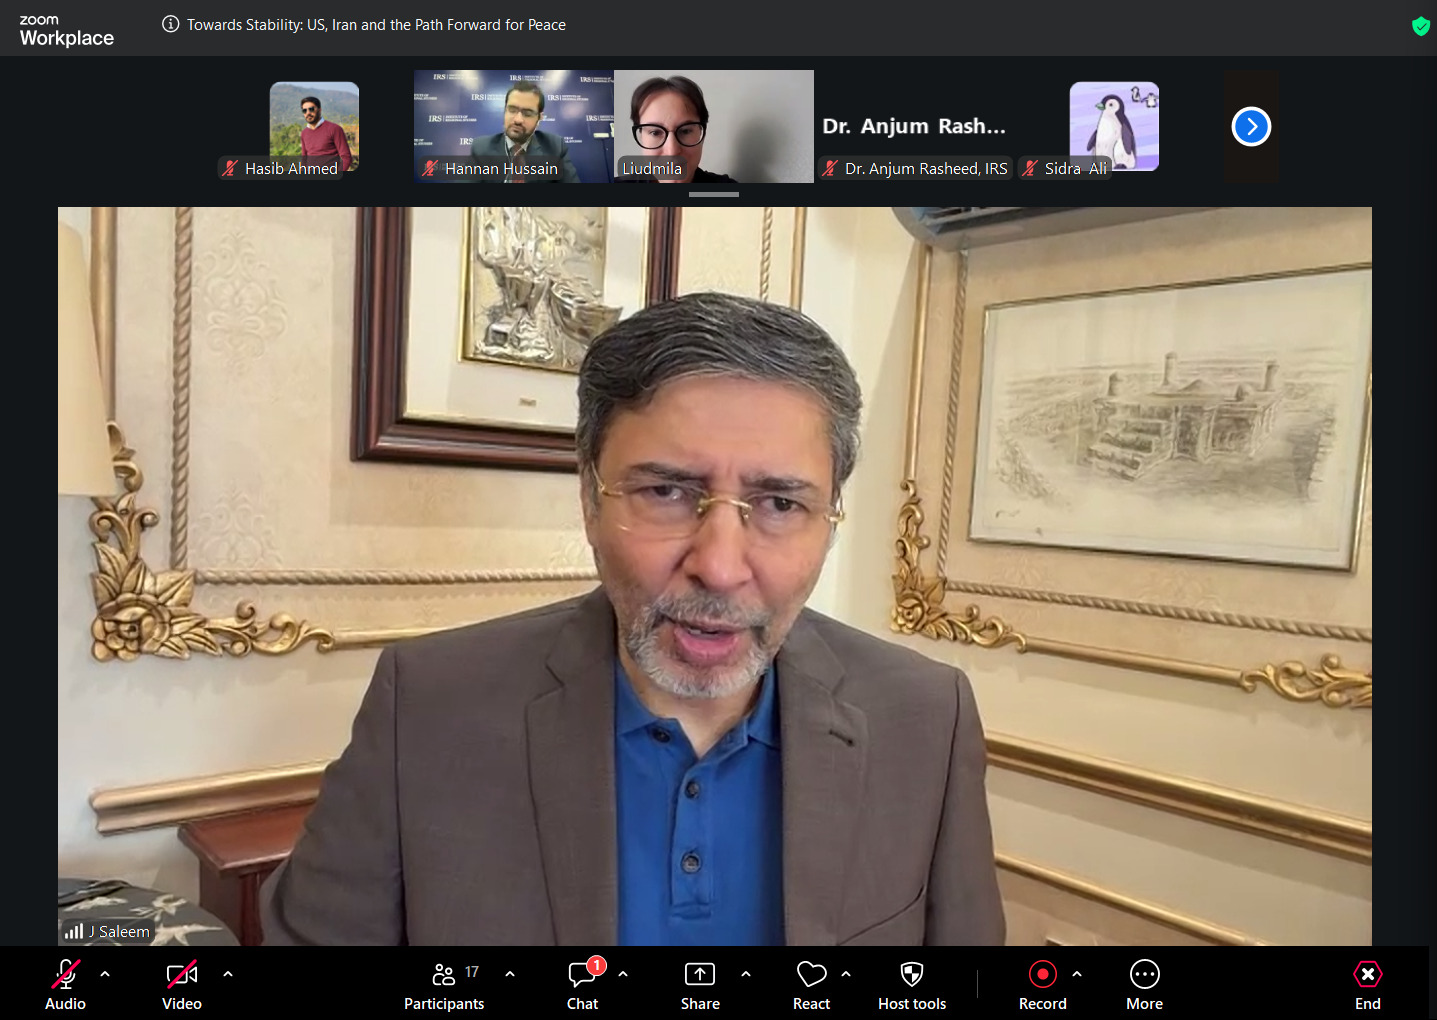The image size is (1437, 1020).
Task: Click muted mic icon beside Dr. Anjum Rasheed, IRS
Action: pyautogui.click(x=830, y=168)
